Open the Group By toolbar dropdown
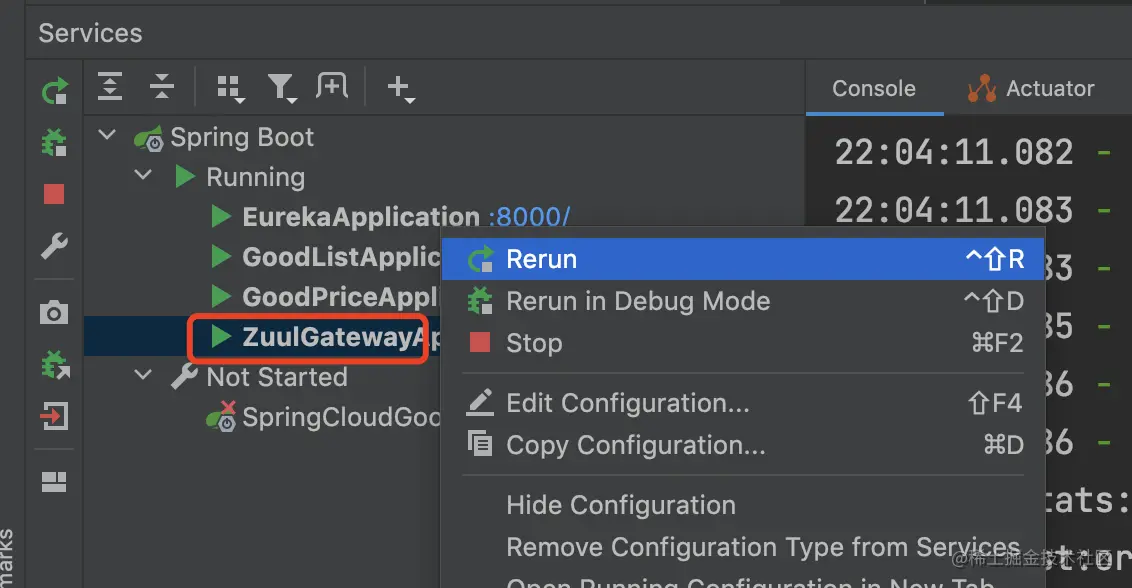The image size is (1132, 588). click(231, 89)
